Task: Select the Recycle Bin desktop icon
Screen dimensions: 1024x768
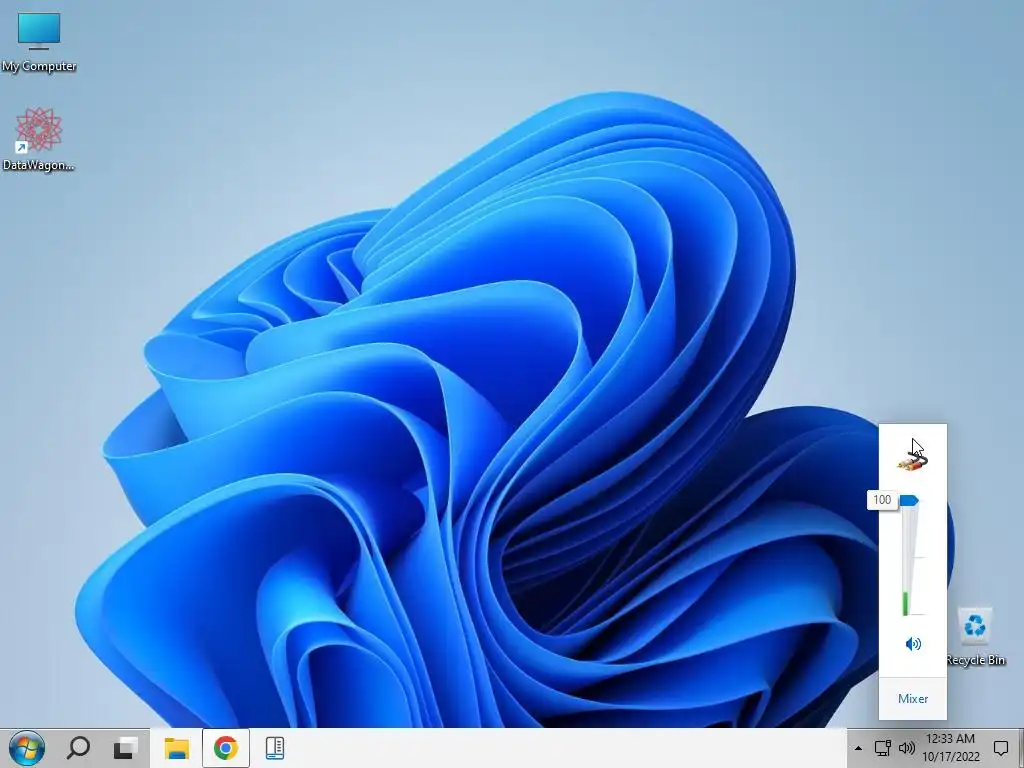Action: click(x=975, y=636)
